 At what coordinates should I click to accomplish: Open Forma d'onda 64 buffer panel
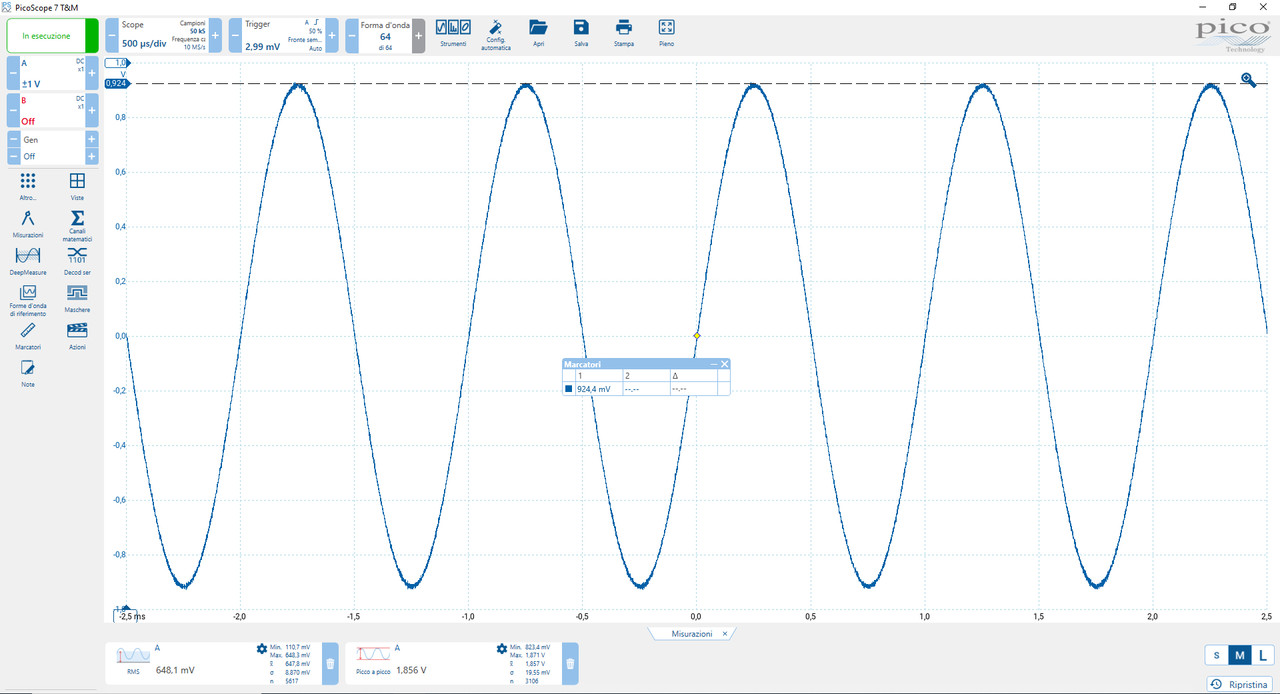385,36
